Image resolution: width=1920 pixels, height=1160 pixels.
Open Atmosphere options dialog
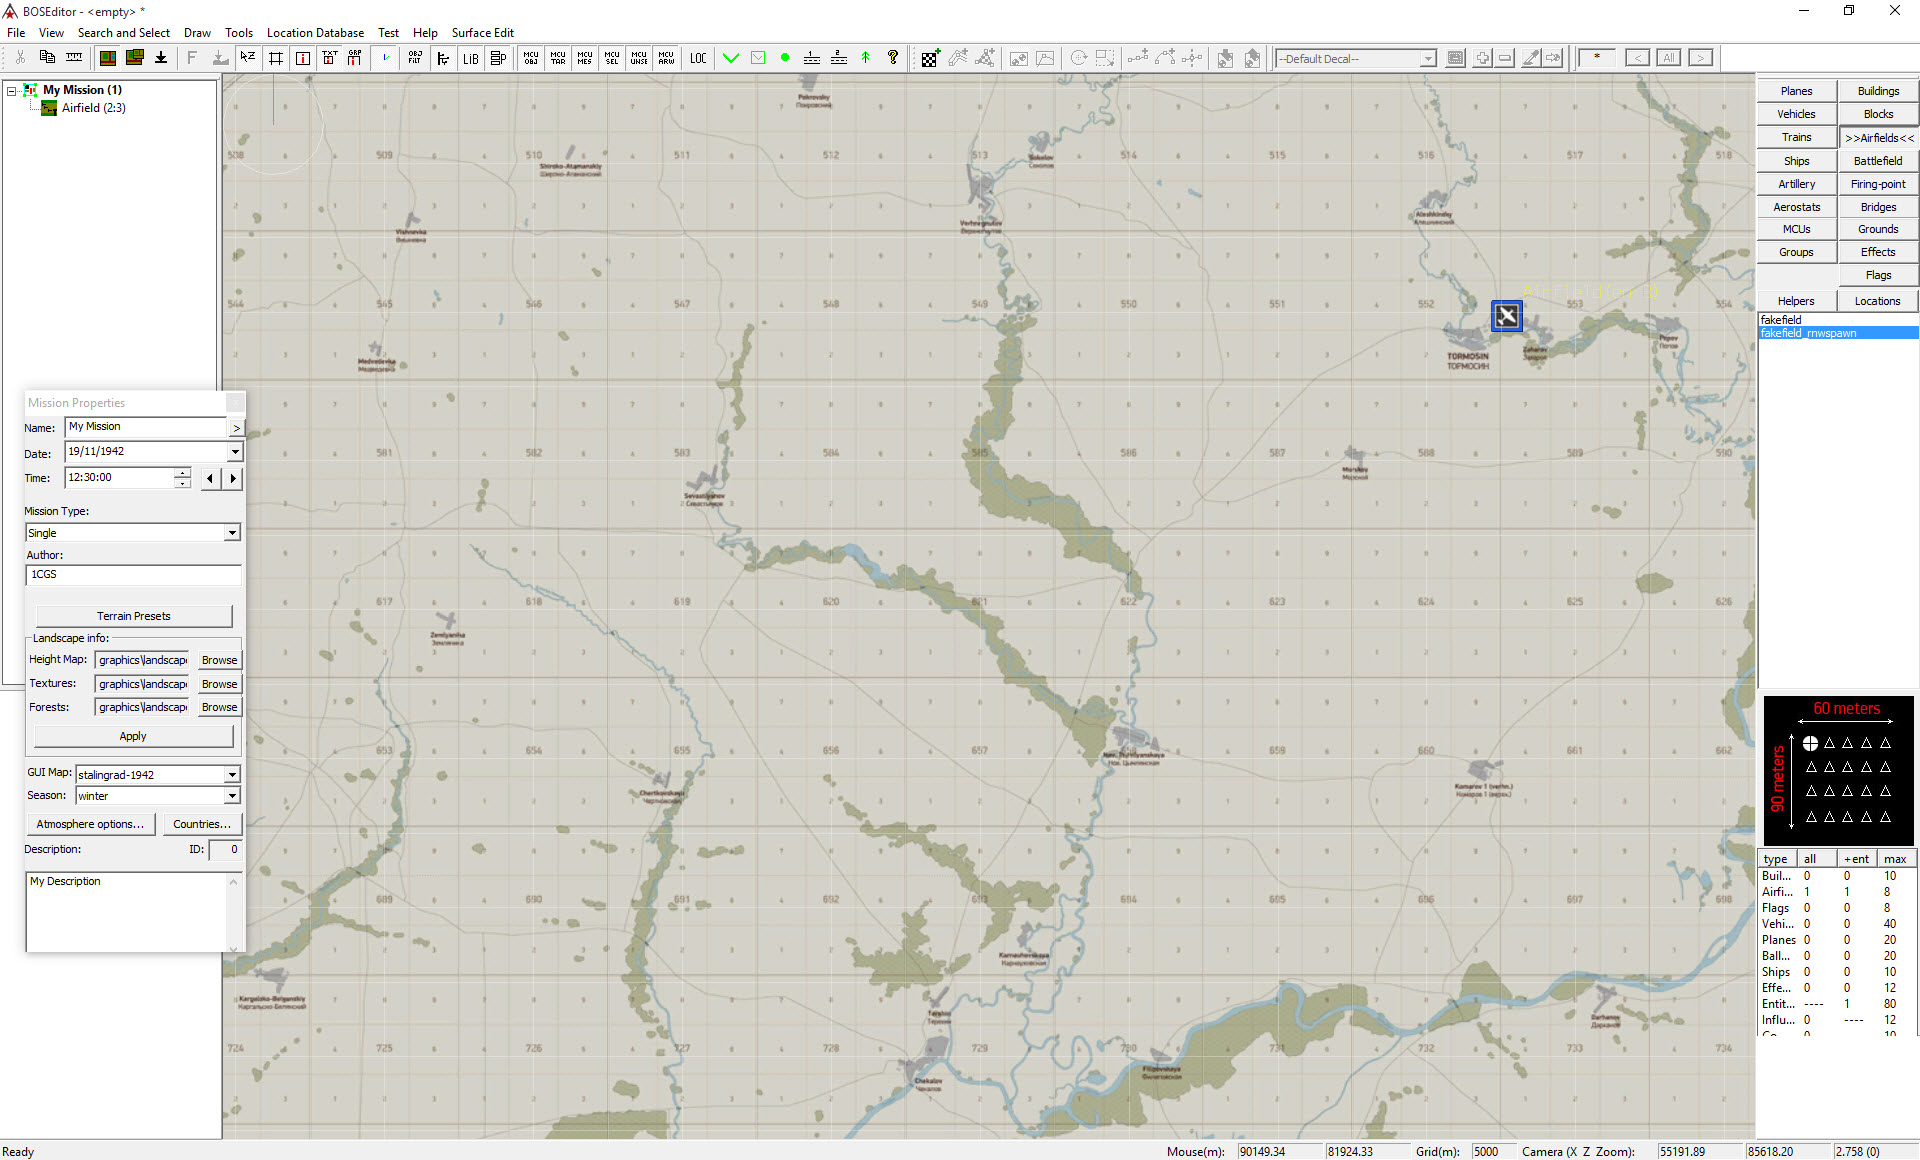click(x=90, y=824)
